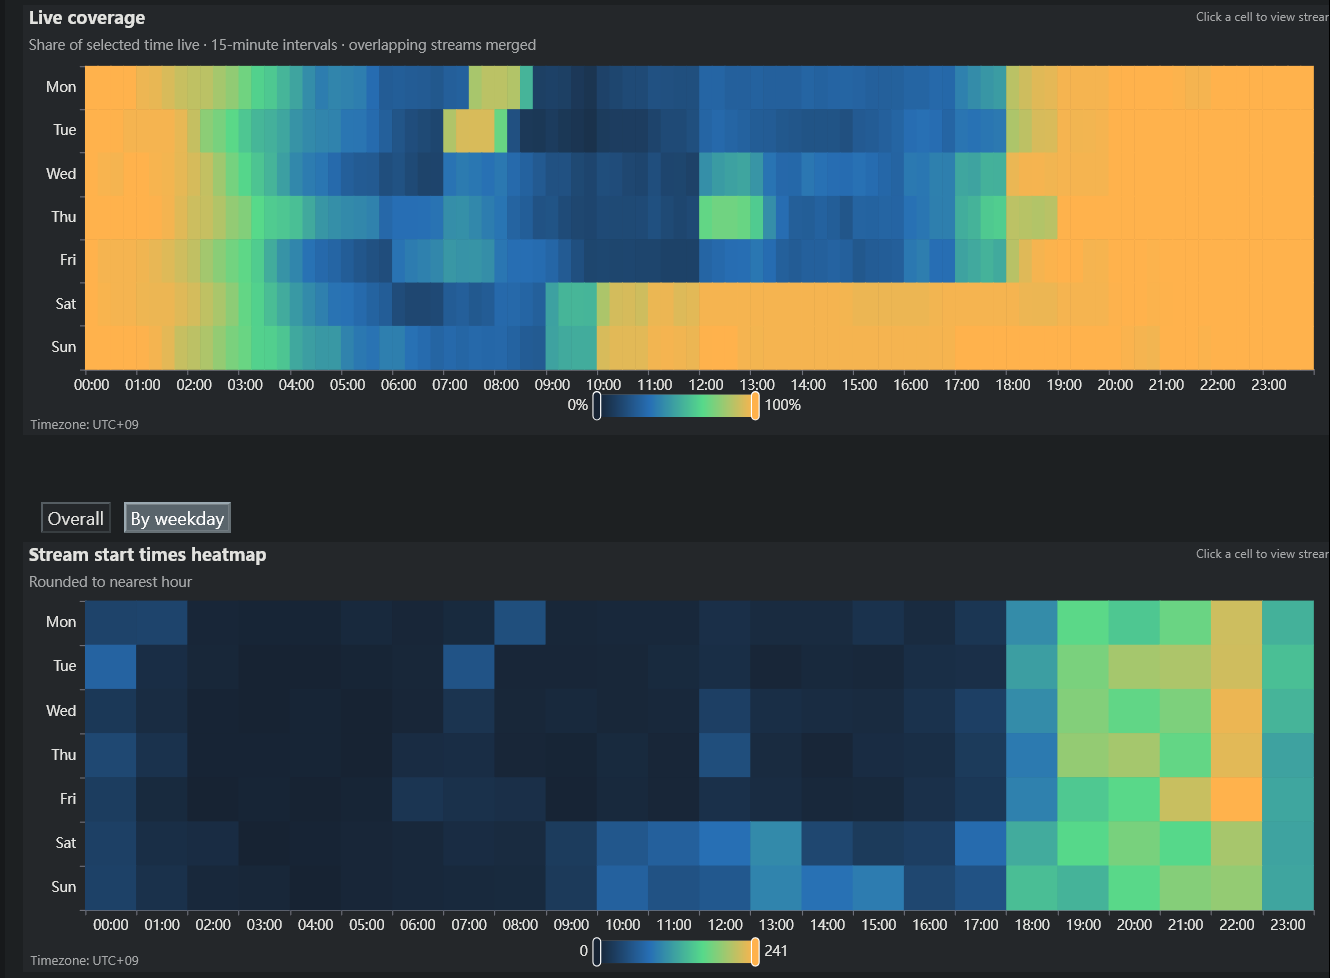Select Thursday 12:00 cell in Live coverage heatmap
The width and height of the screenshot is (1330, 978).
[x=705, y=217]
